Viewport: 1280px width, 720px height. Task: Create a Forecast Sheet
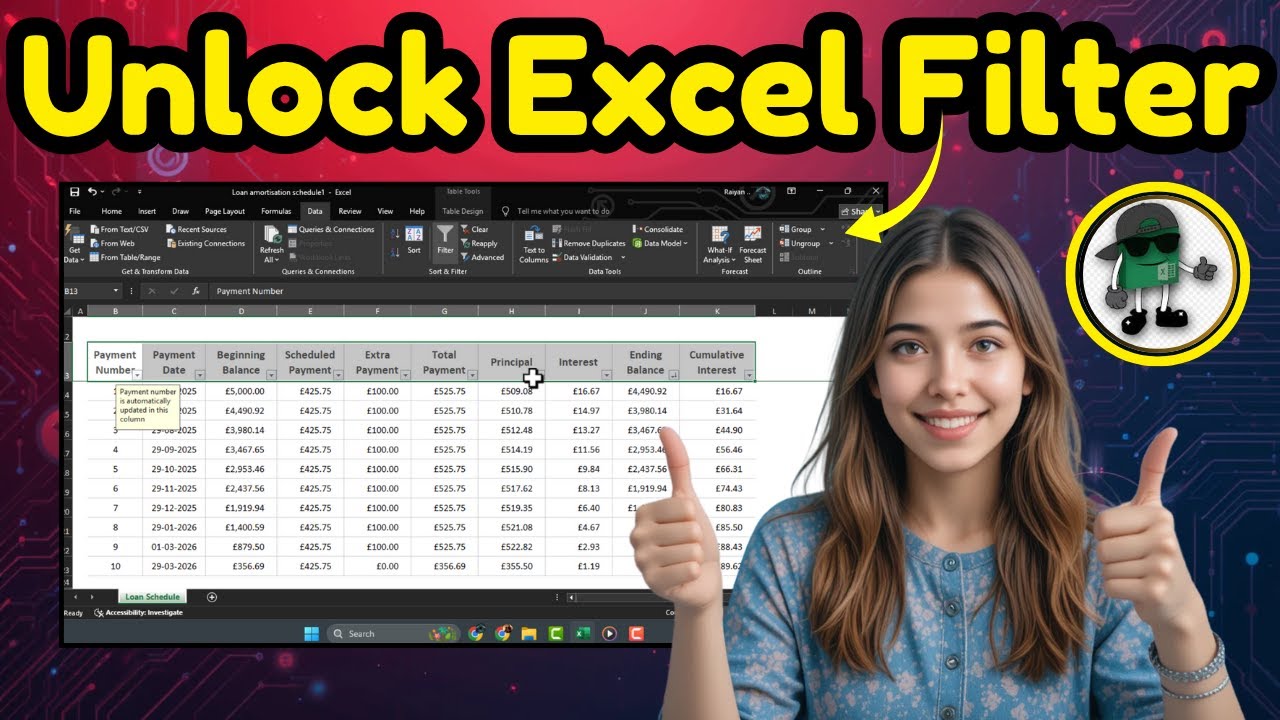click(x=753, y=244)
